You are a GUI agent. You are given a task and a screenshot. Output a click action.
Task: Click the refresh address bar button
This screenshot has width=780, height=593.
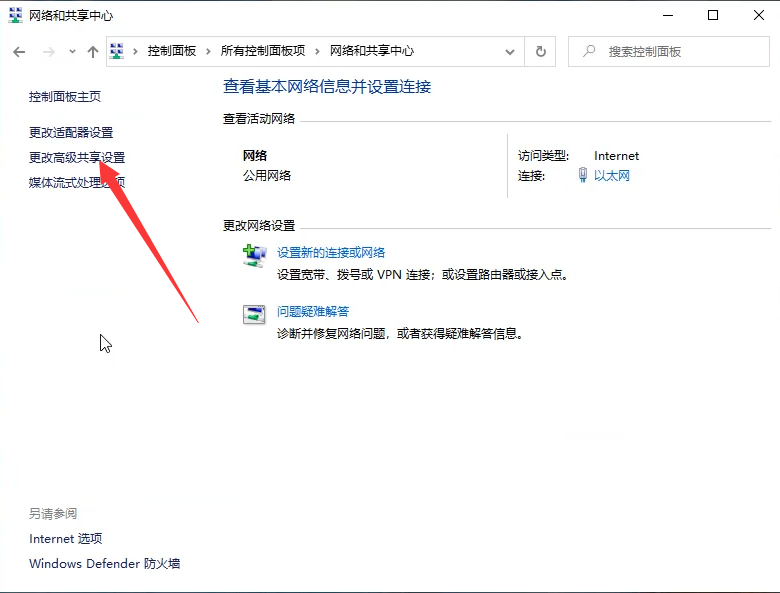click(x=541, y=51)
